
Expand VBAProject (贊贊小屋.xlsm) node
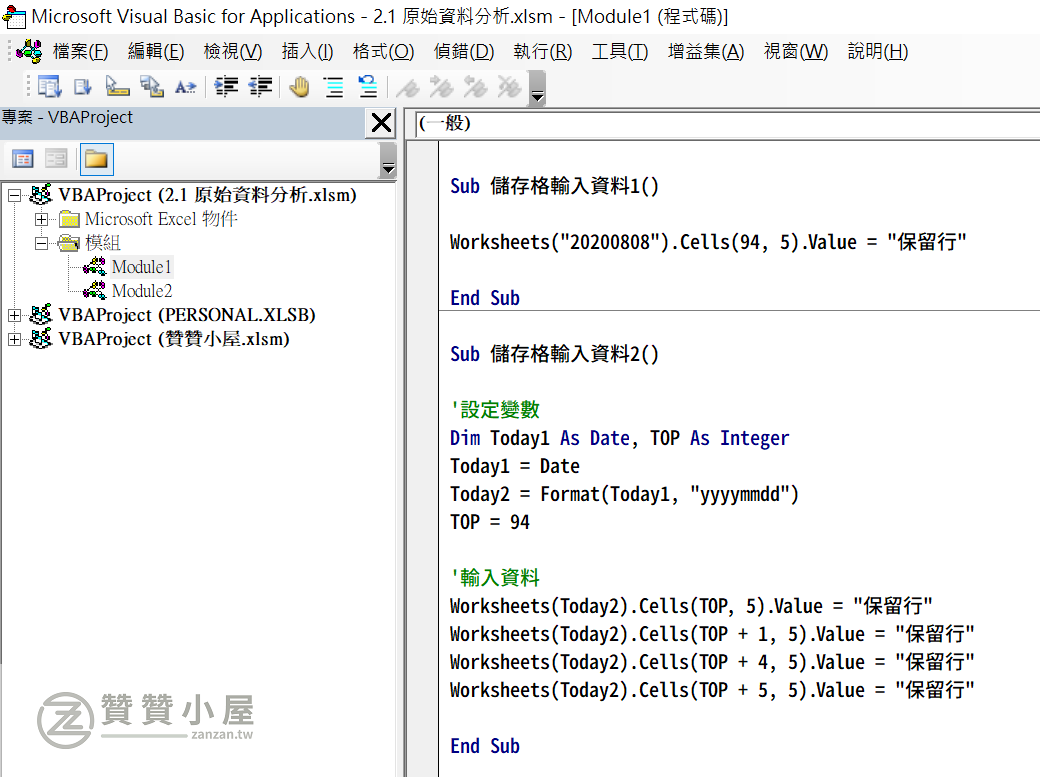click(x=14, y=339)
